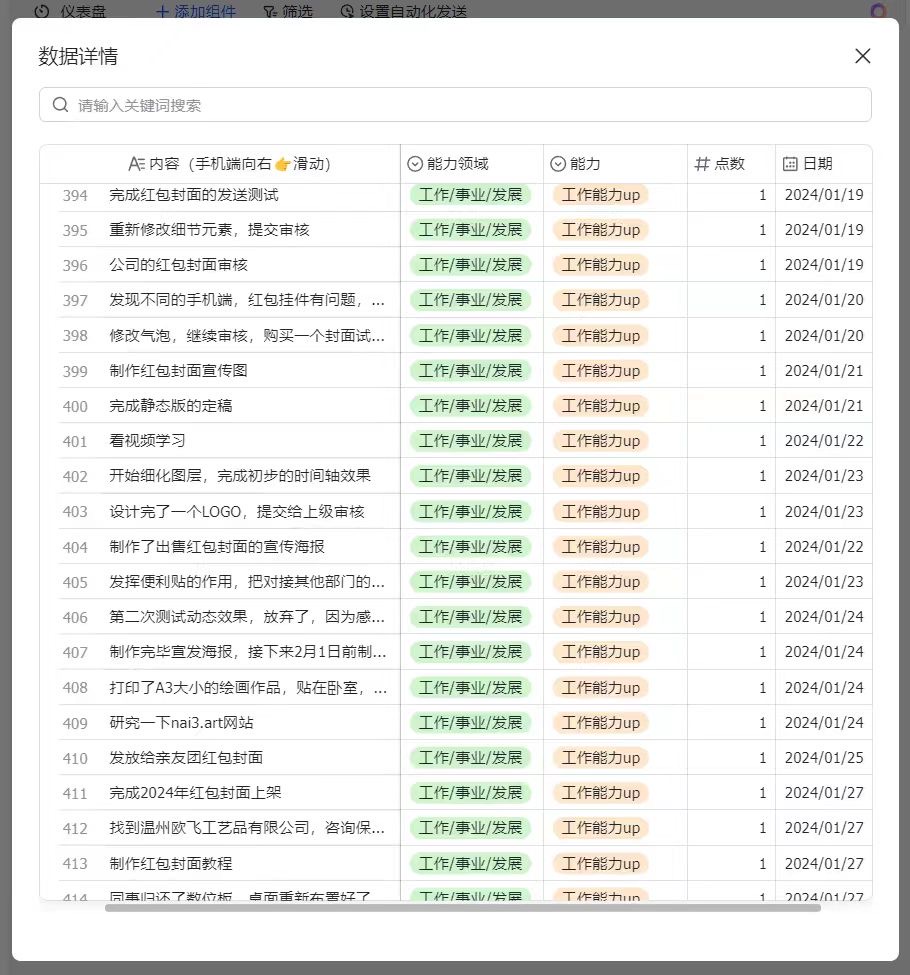Click the 日期 column header

(824, 164)
